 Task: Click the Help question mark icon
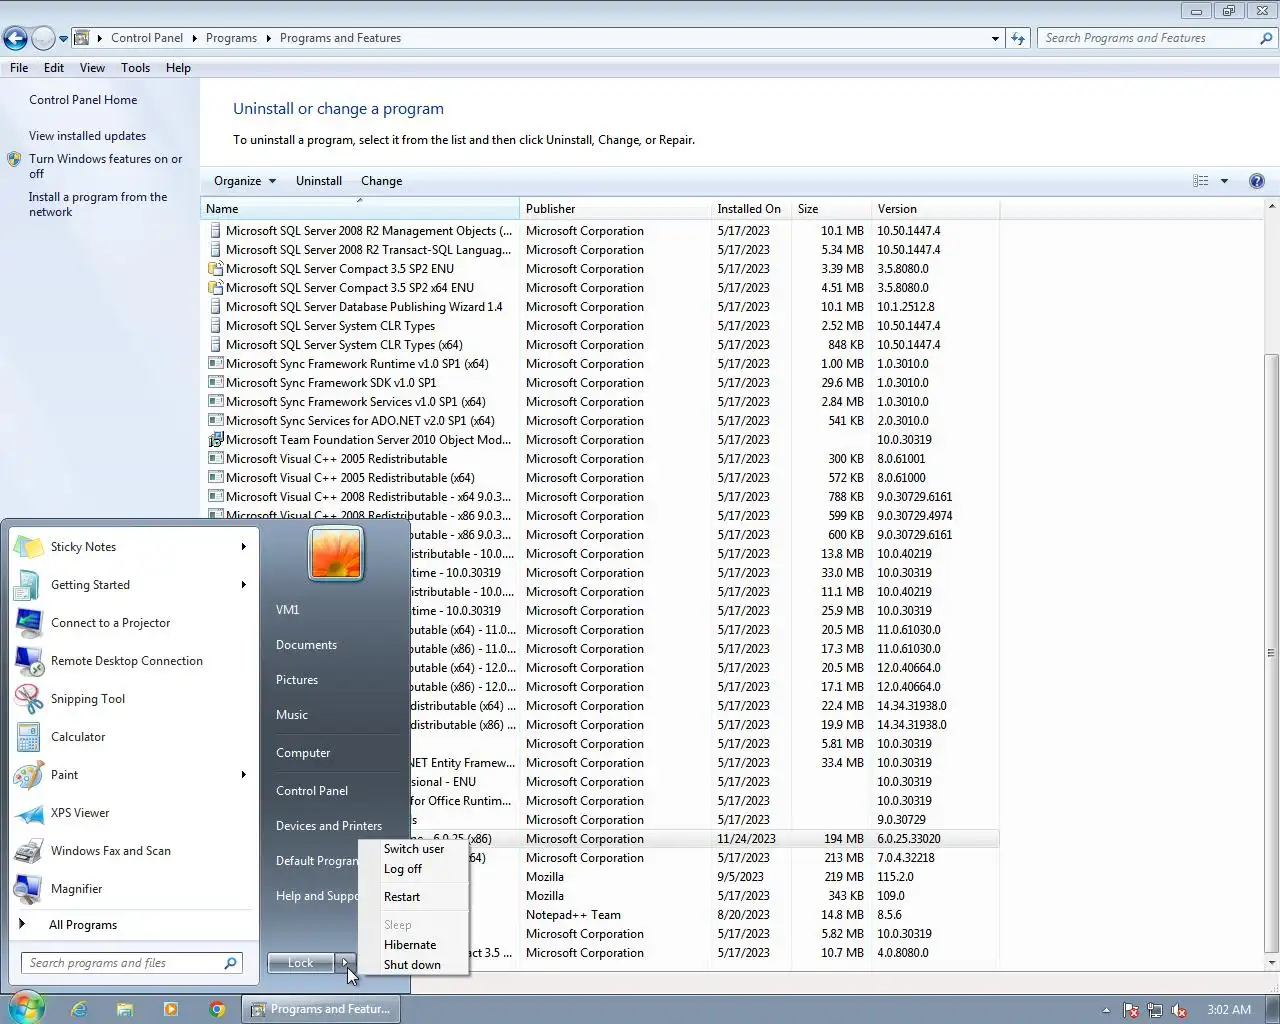1257,181
